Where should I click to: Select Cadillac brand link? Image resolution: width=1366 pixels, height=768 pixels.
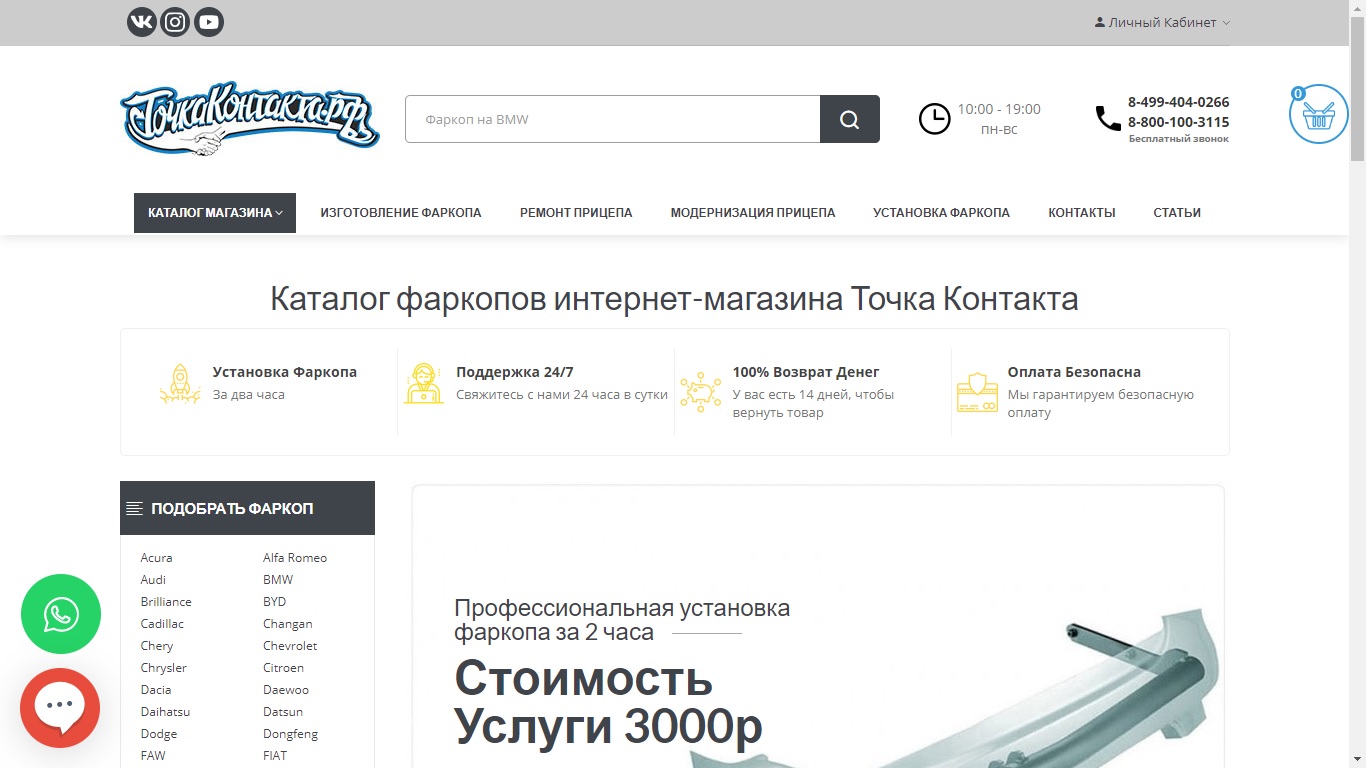163,624
